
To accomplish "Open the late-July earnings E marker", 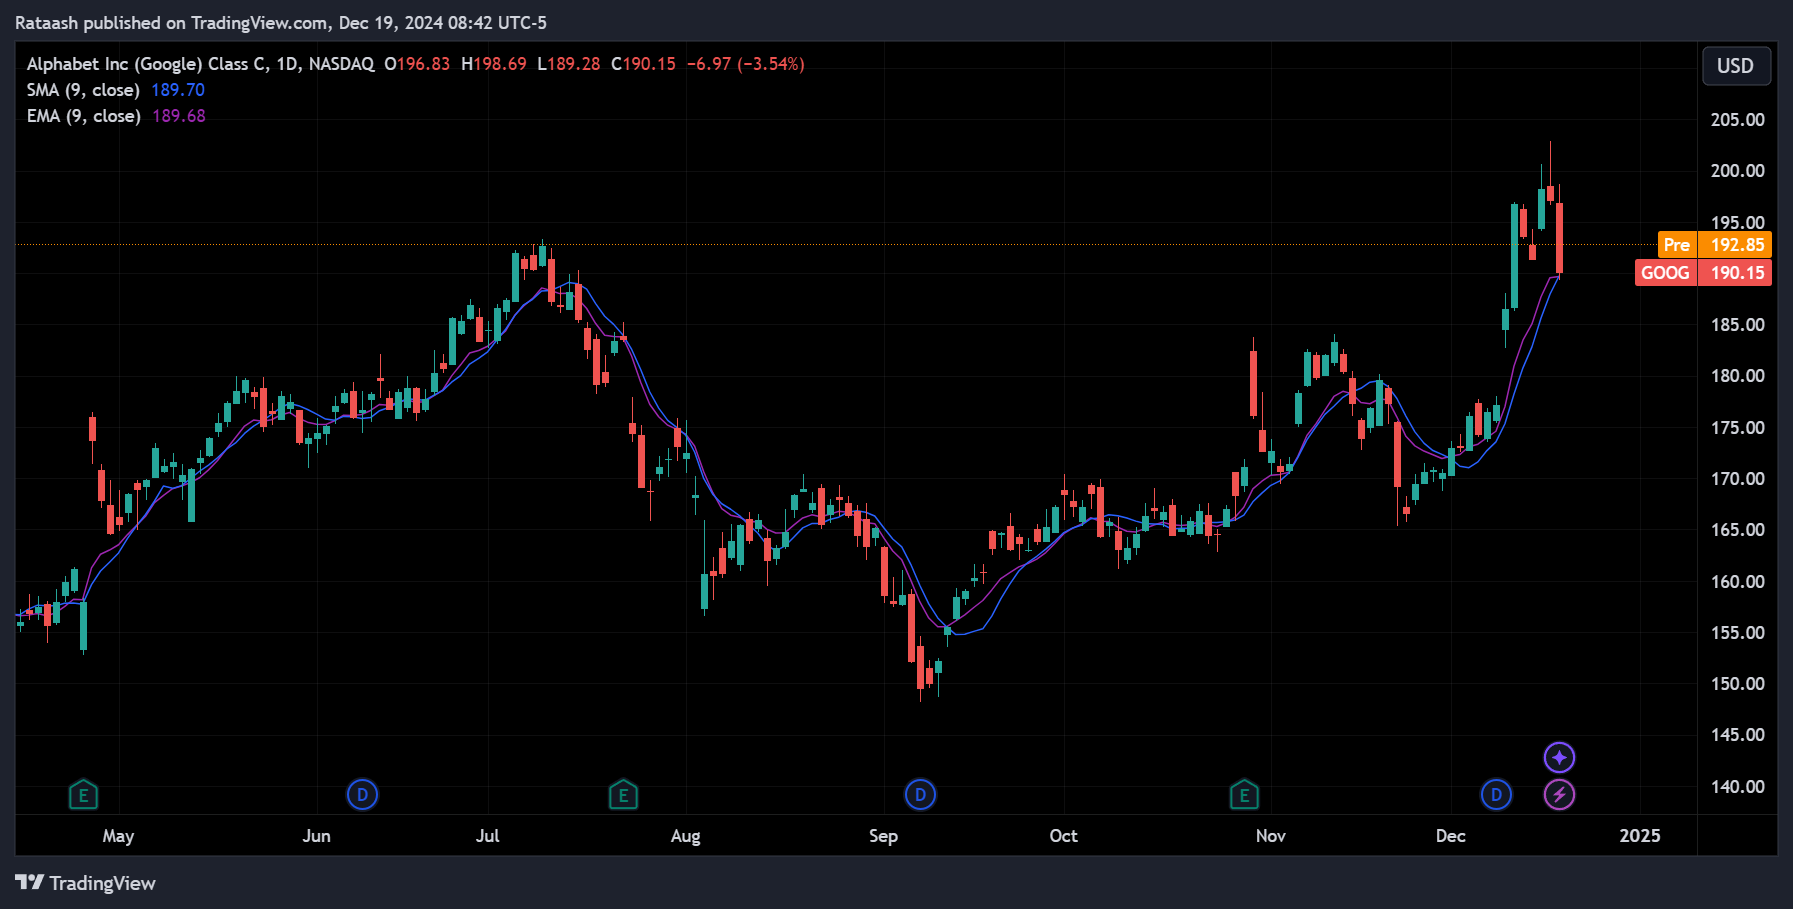I will tap(623, 796).
